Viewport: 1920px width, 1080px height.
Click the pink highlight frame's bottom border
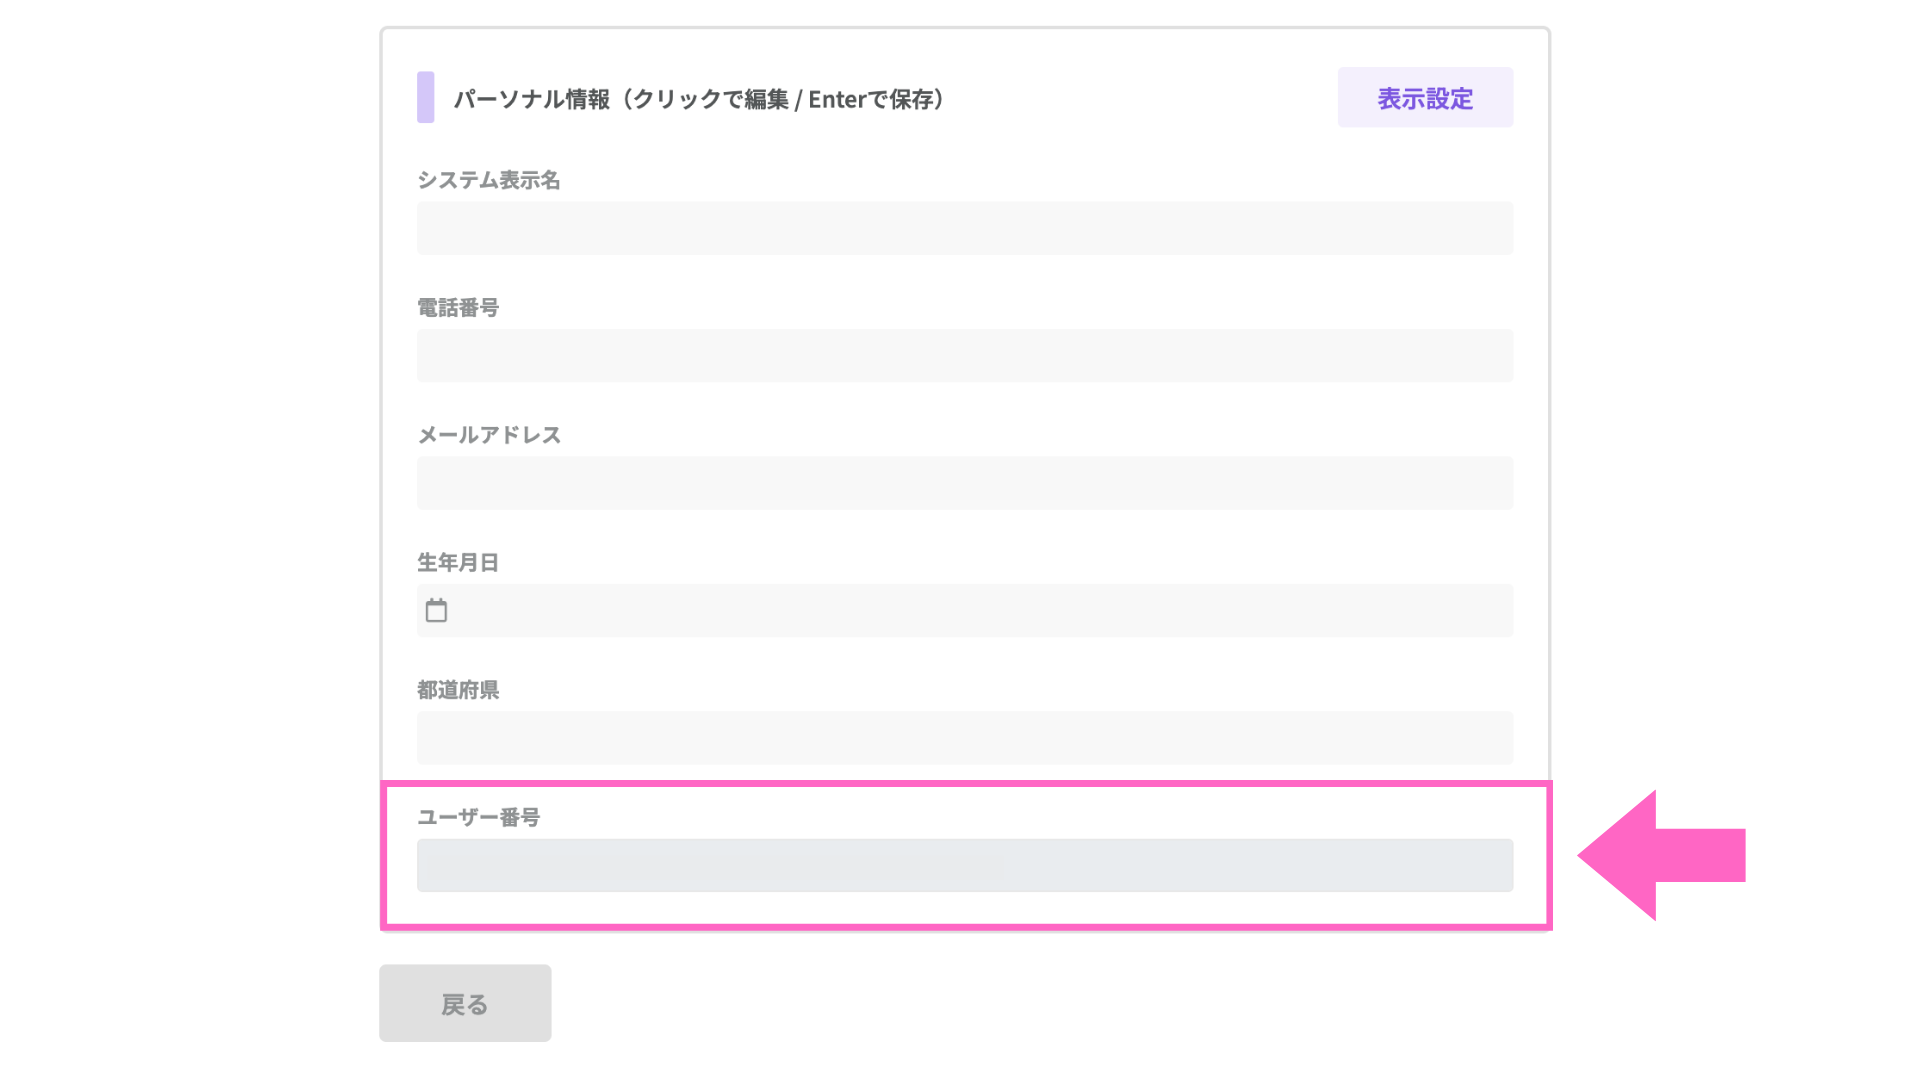coord(964,927)
